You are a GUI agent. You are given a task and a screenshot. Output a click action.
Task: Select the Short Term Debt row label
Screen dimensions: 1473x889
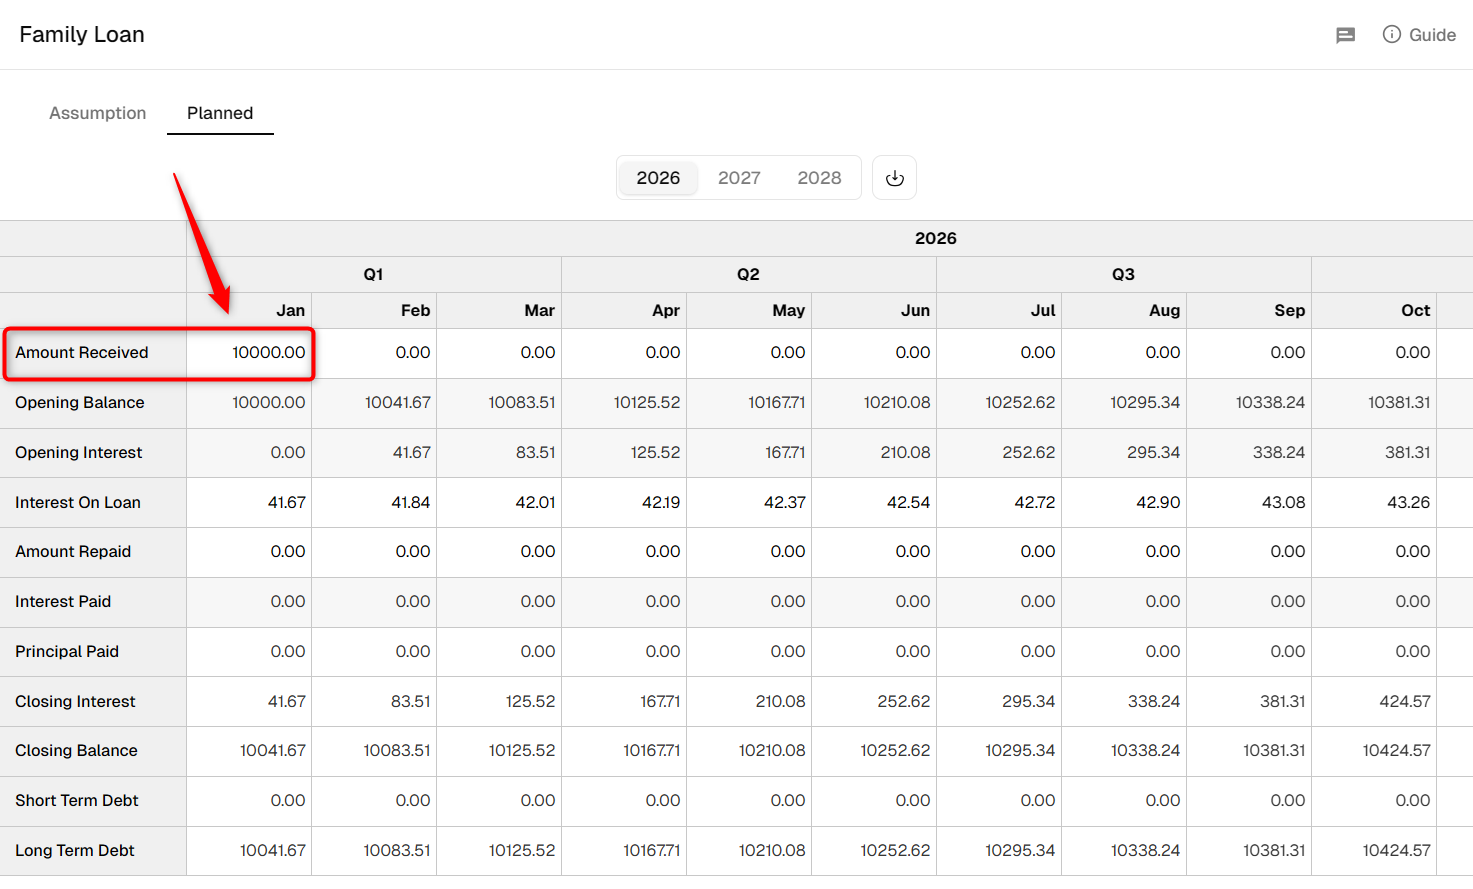[77, 801]
